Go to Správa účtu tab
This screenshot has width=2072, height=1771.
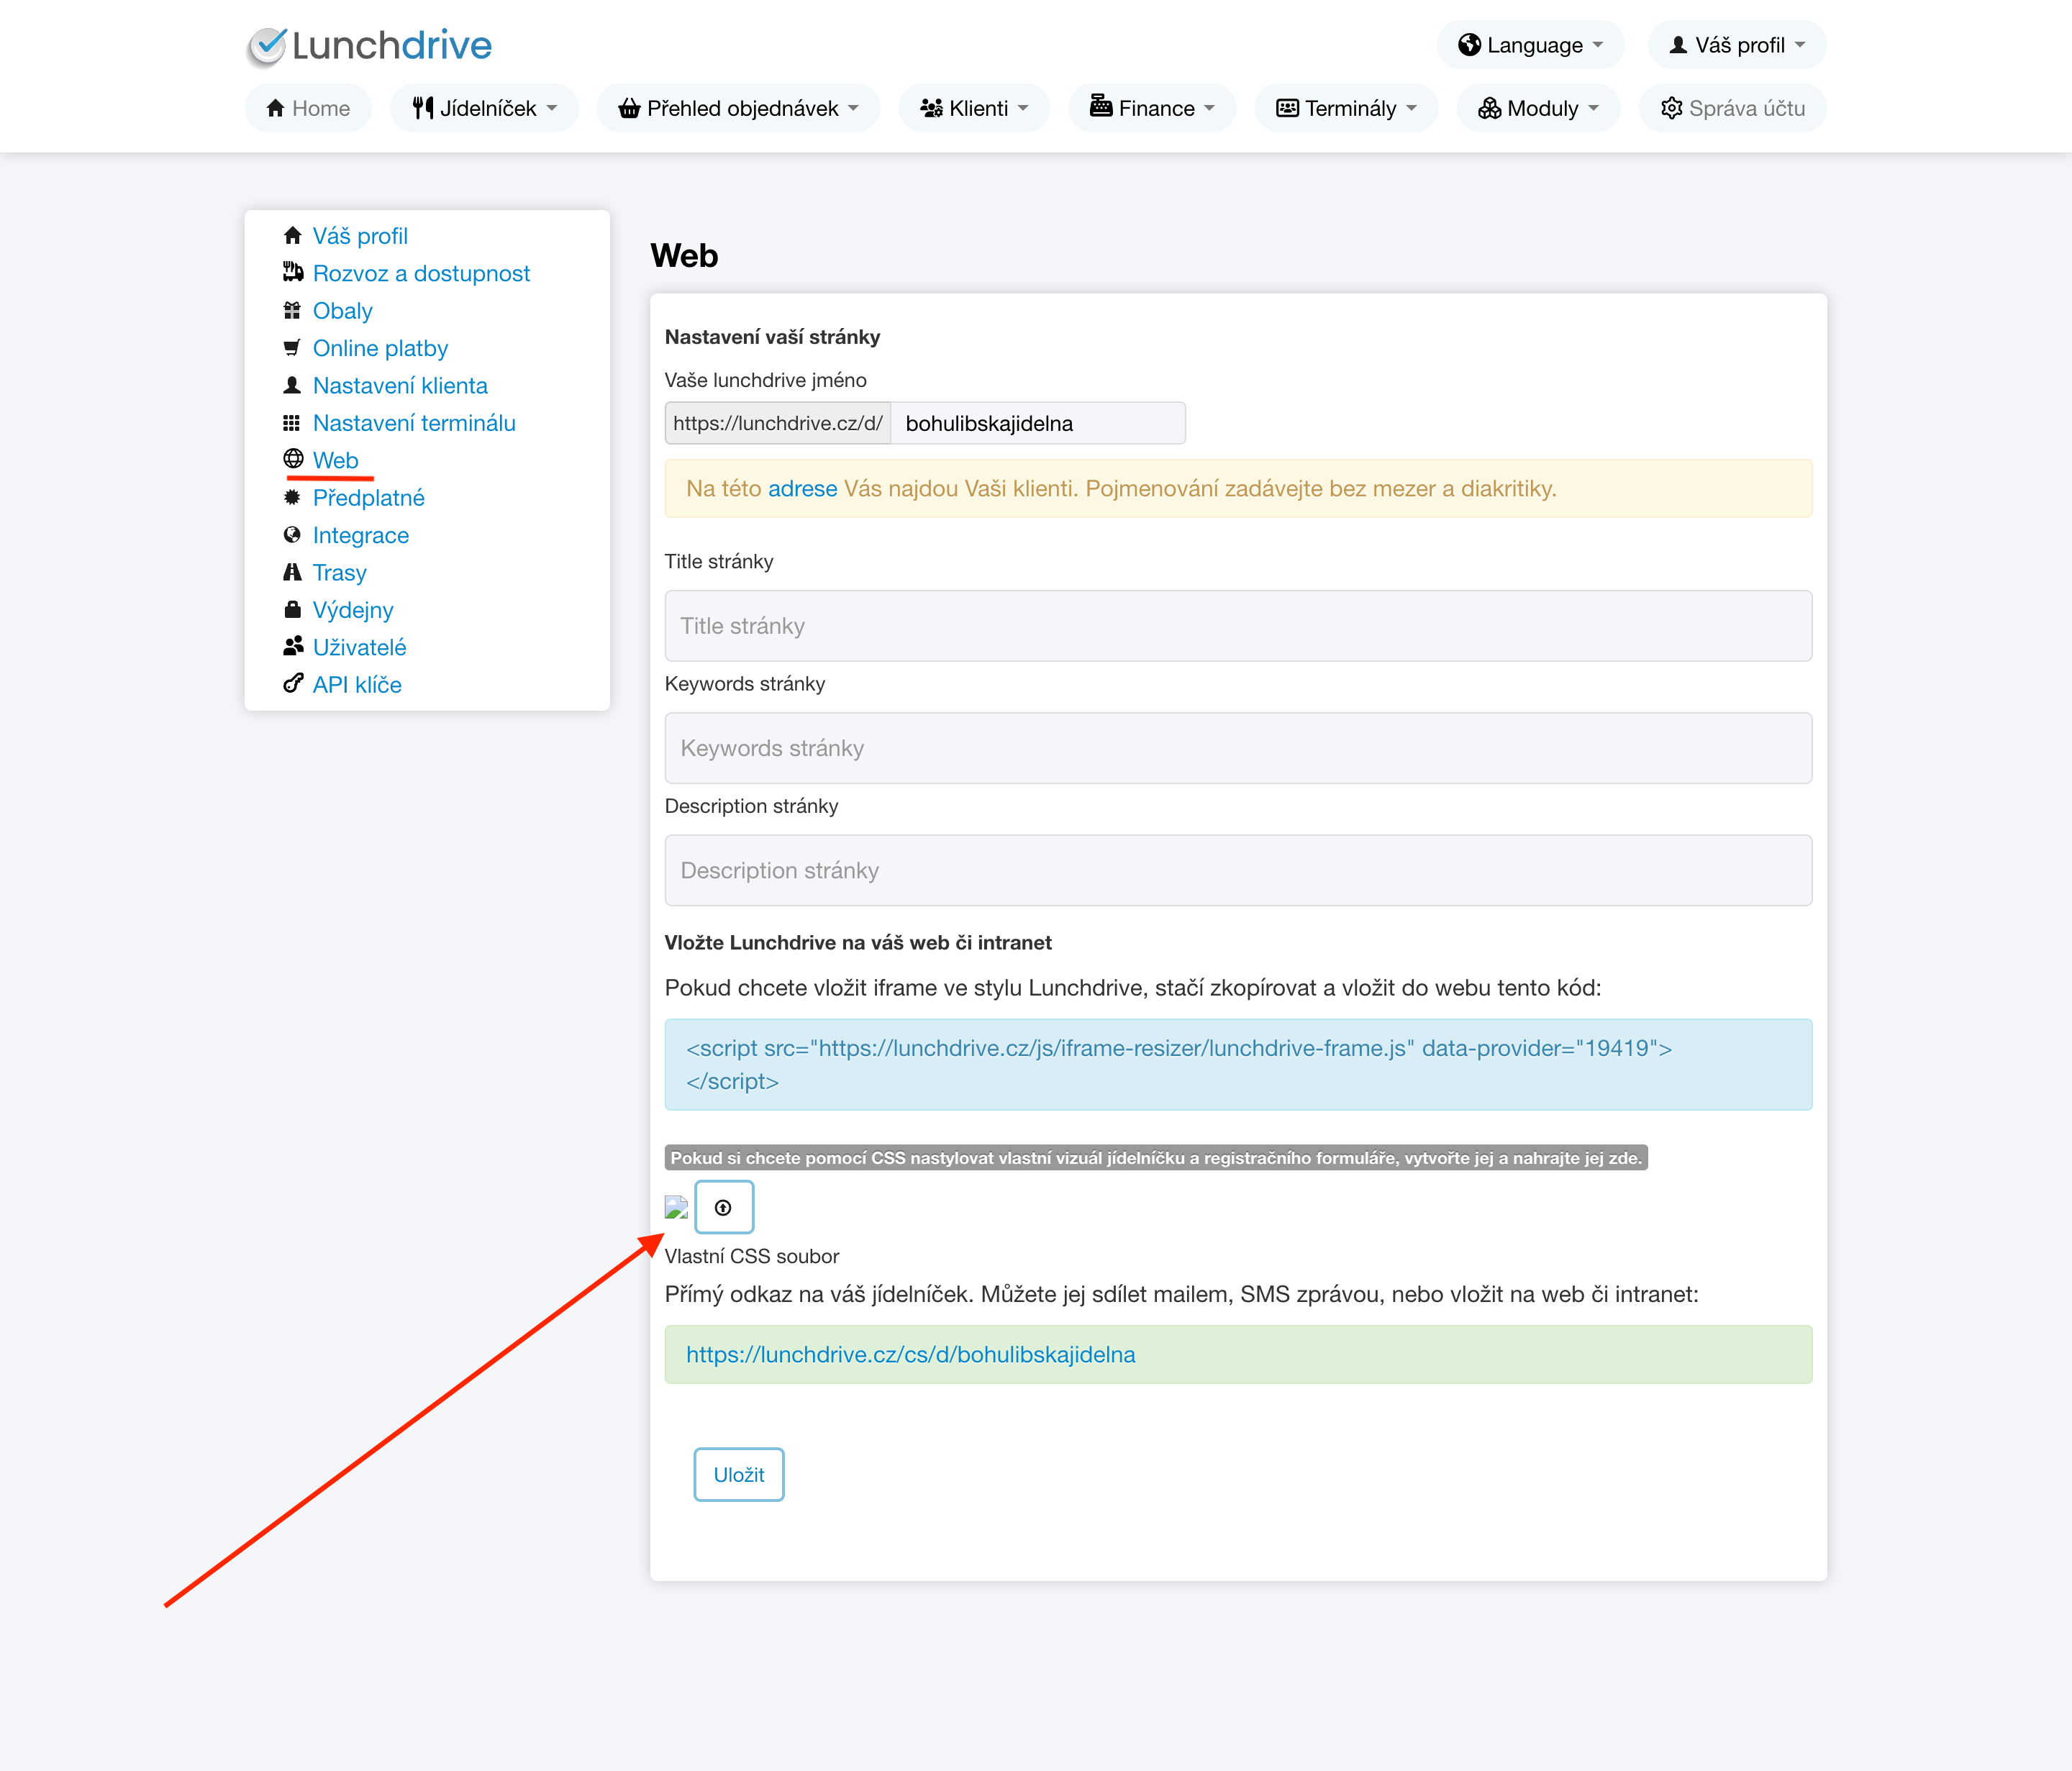tap(1732, 108)
